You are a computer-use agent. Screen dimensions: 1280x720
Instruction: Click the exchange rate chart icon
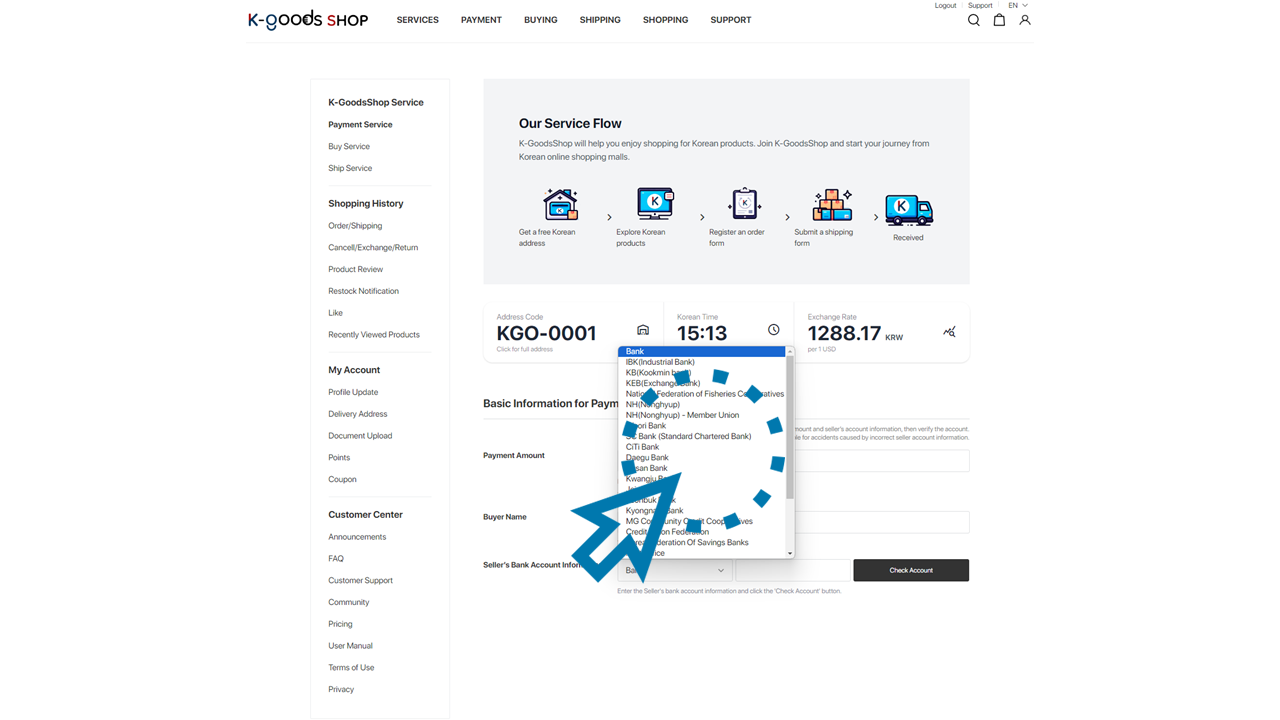(949, 331)
